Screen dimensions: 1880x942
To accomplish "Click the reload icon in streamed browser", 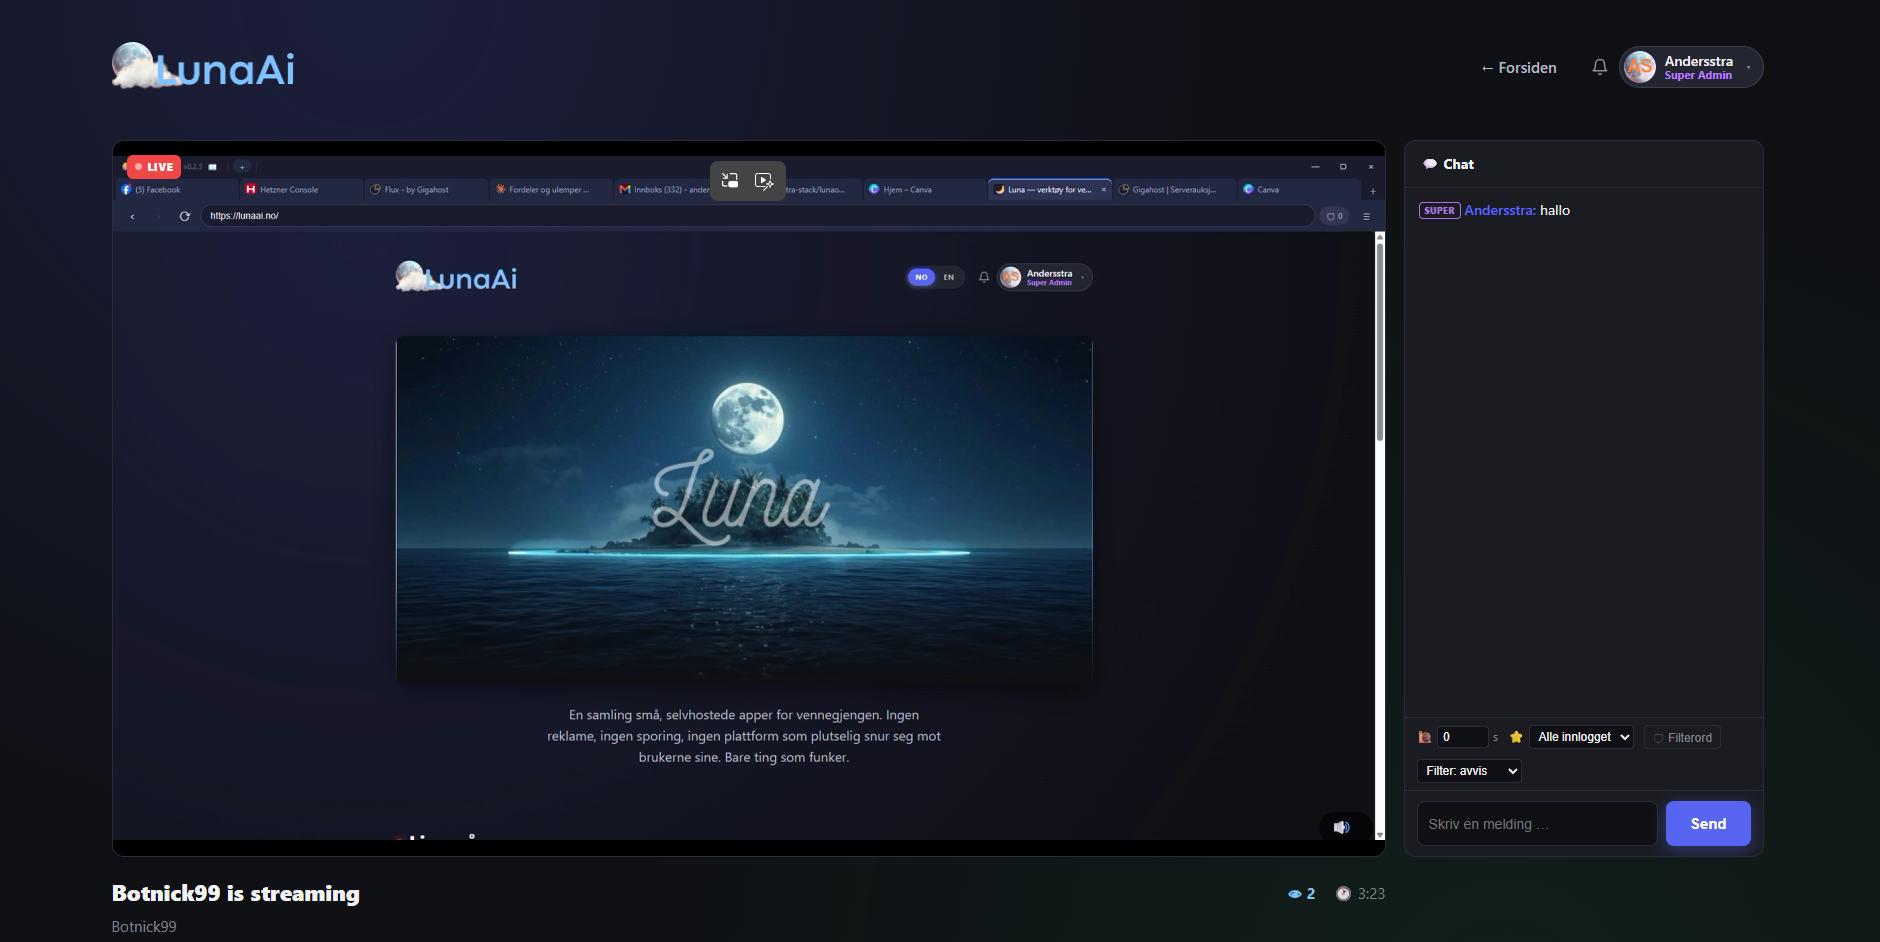I will pyautogui.click(x=185, y=216).
